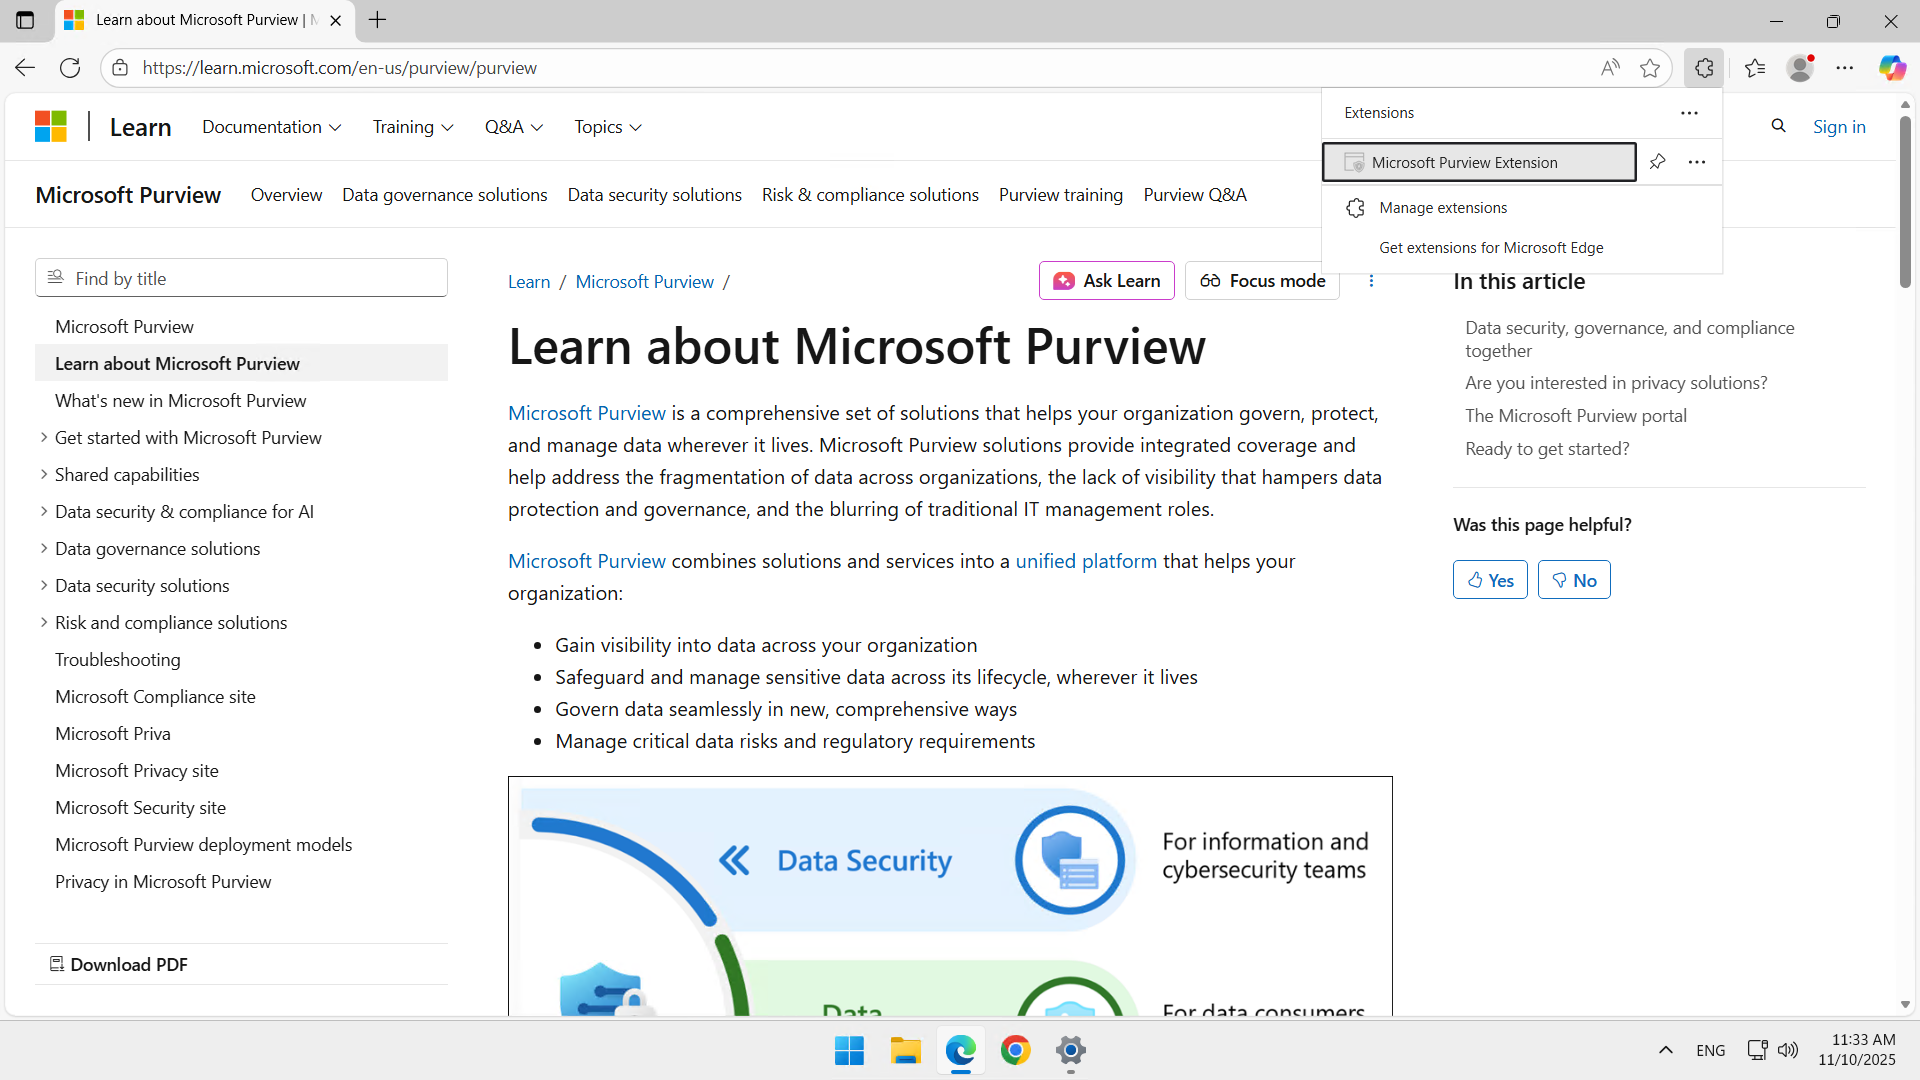Refresh the page

point(70,68)
